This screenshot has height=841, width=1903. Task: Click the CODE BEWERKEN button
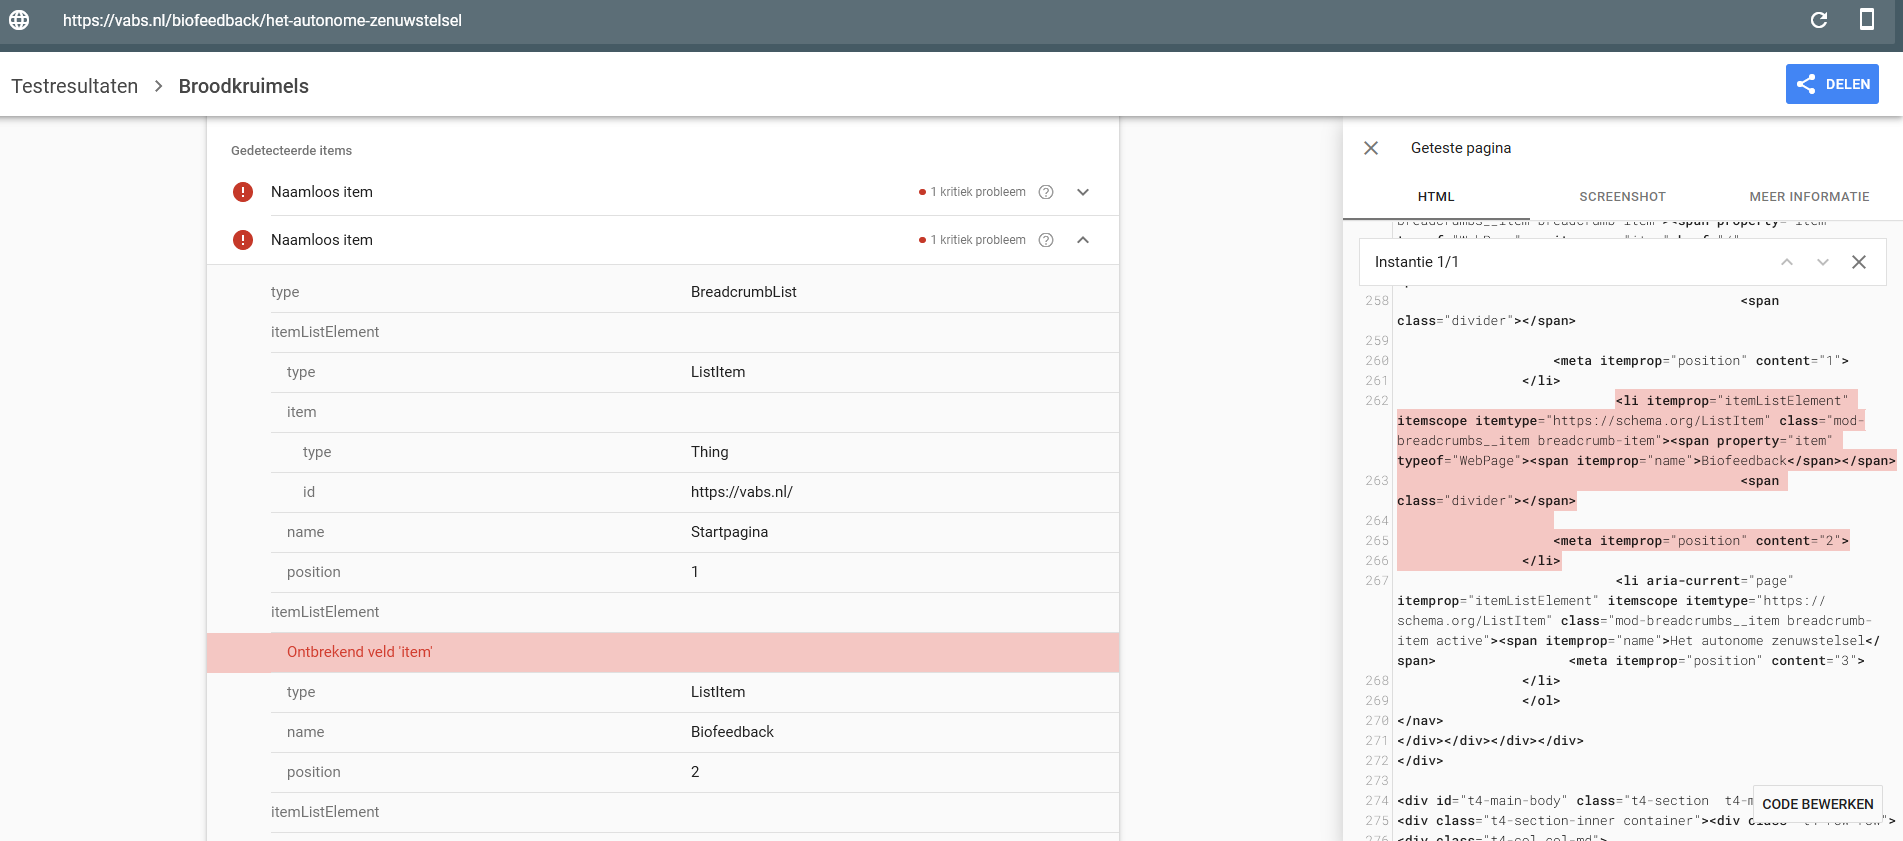point(1817,804)
